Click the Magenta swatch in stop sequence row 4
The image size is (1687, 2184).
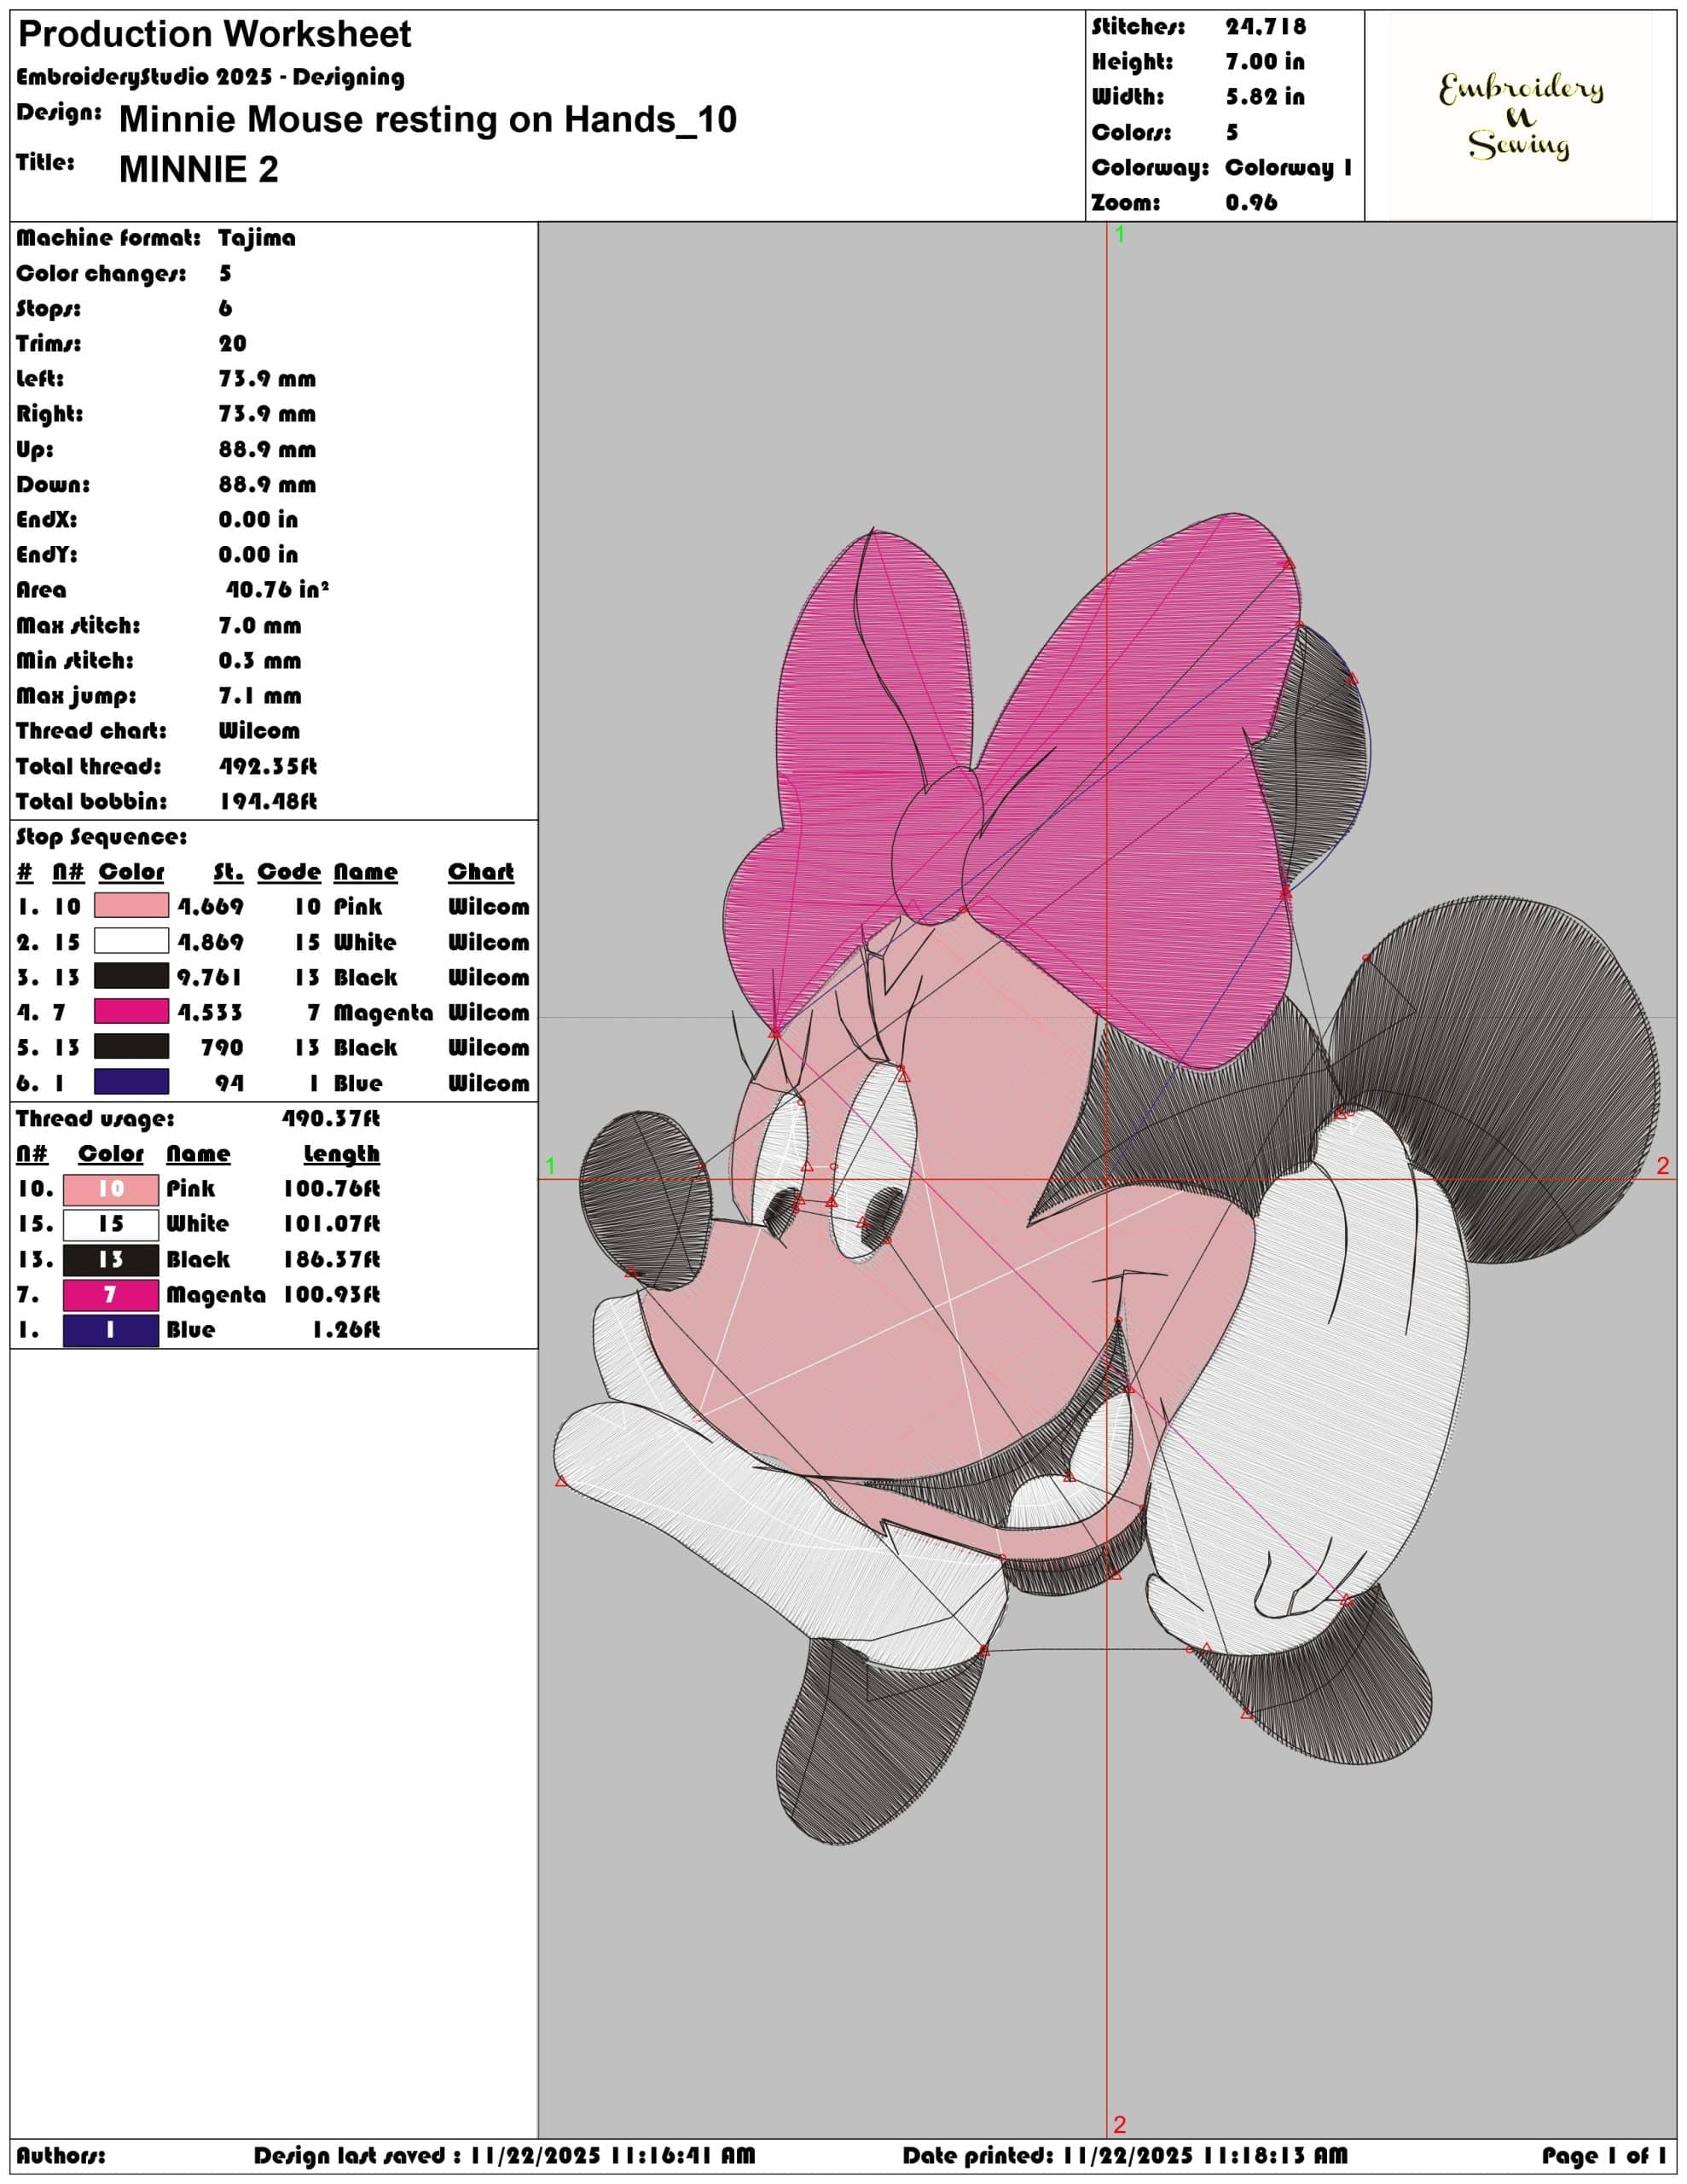(x=131, y=1011)
